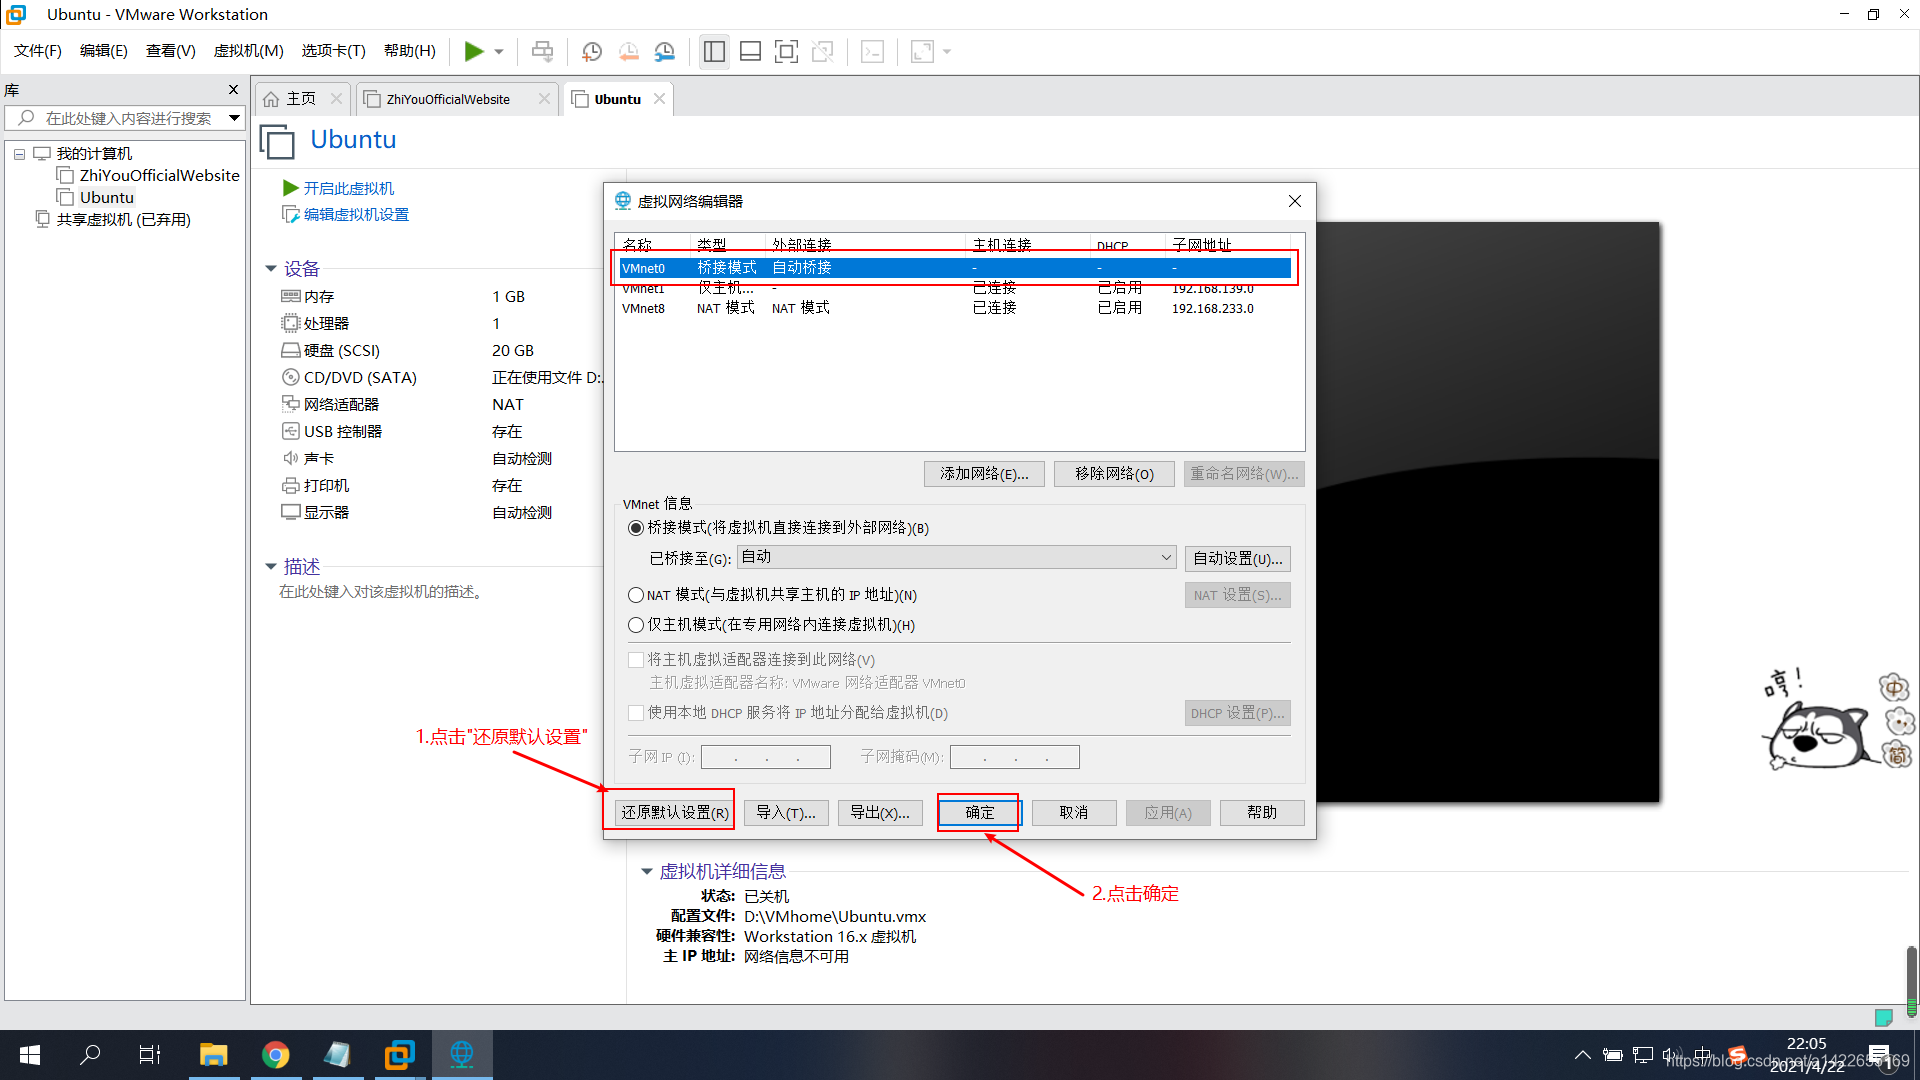Collapse the 我的计算机 tree node
This screenshot has width=1920, height=1080.
tap(19, 154)
